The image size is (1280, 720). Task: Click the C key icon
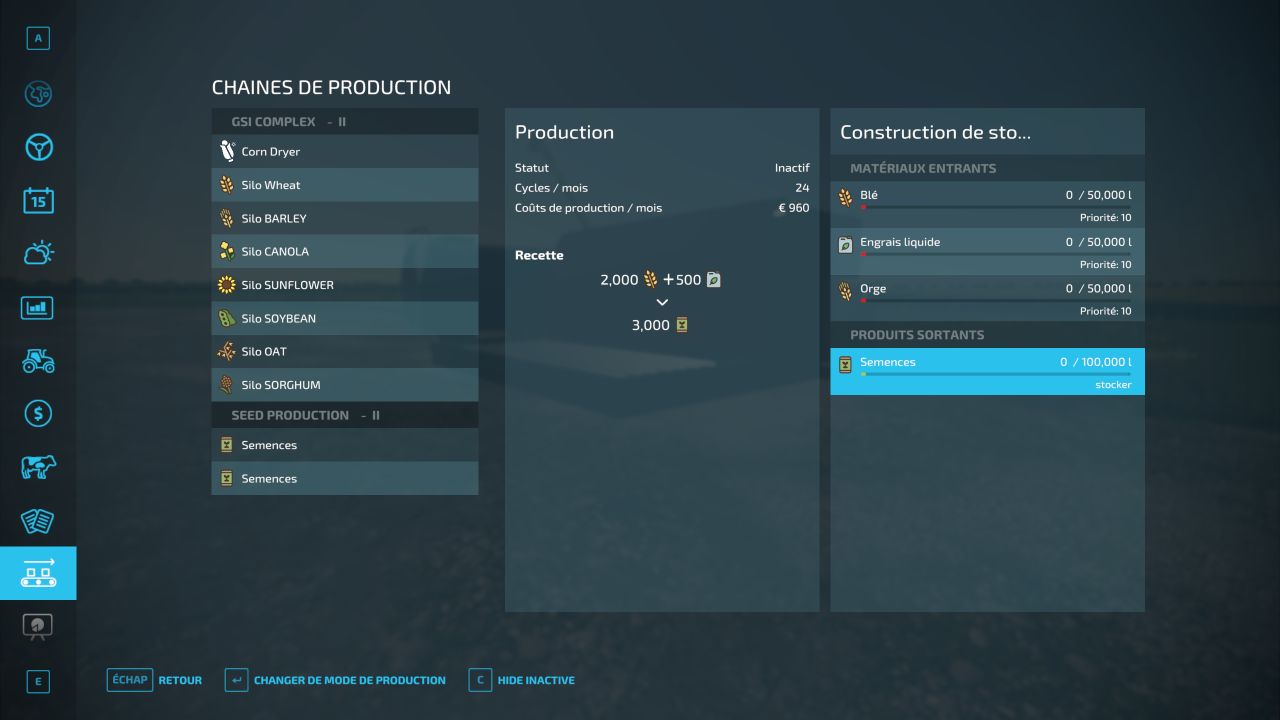pos(480,680)
